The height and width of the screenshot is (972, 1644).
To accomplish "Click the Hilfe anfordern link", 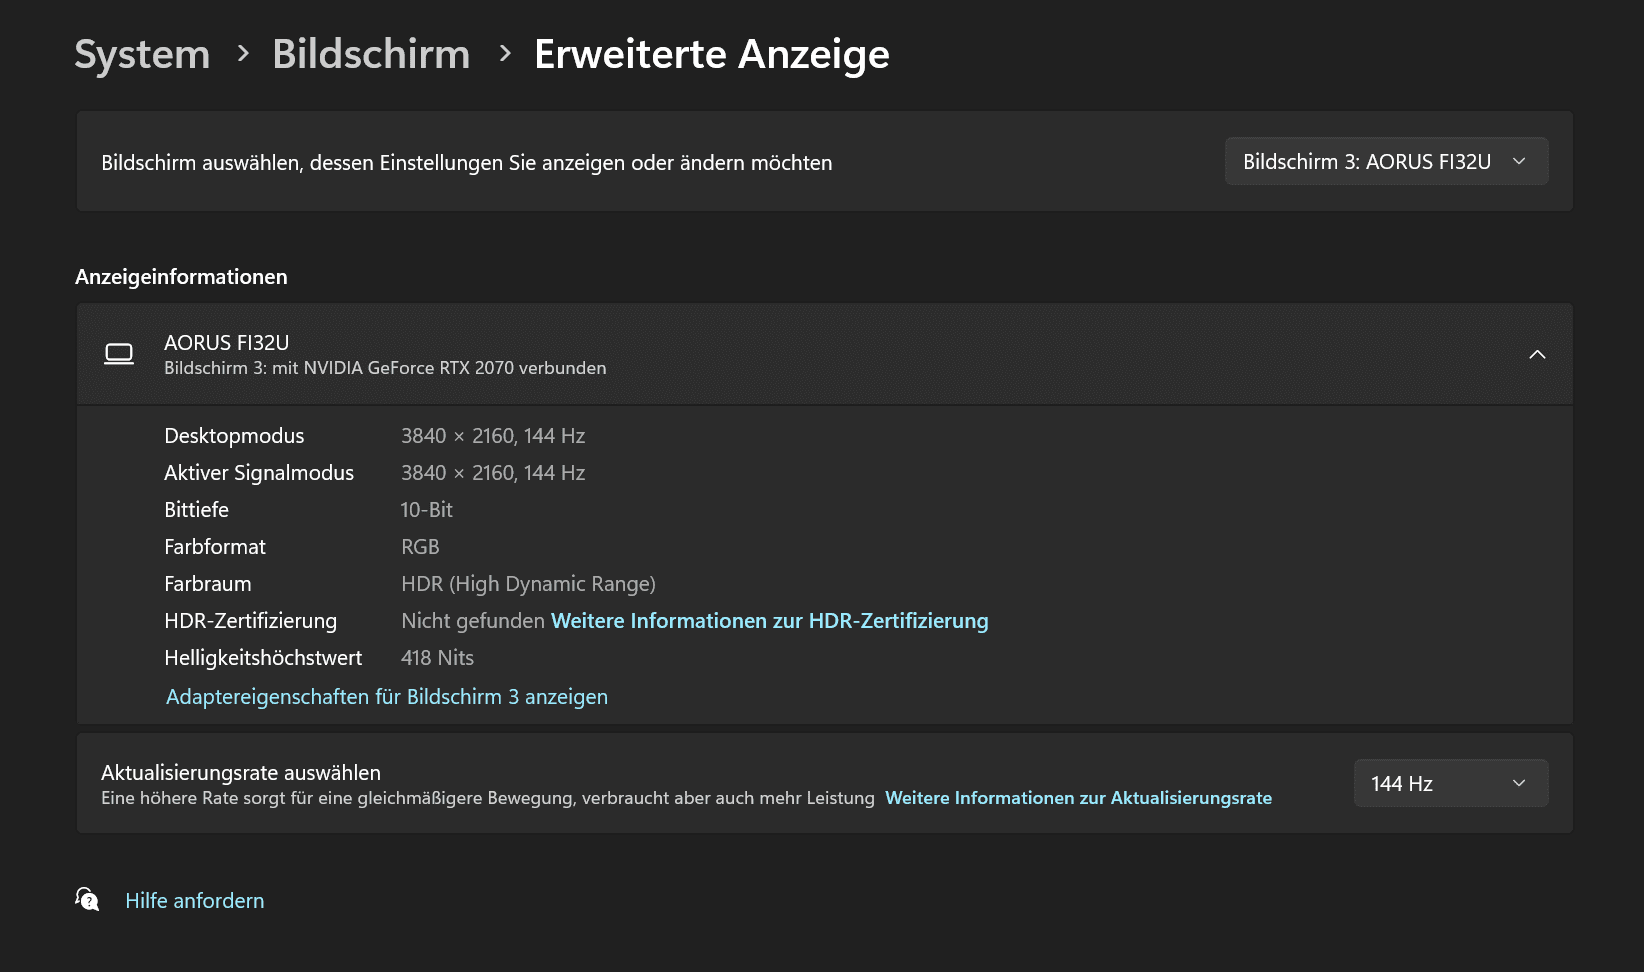I will coord(195,901).
